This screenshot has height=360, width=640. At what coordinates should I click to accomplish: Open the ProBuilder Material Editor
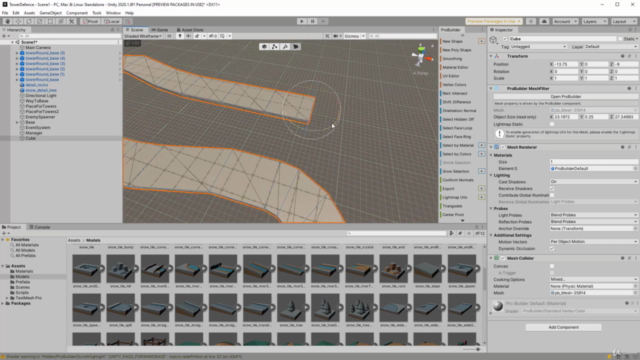[x=455, y=67]
